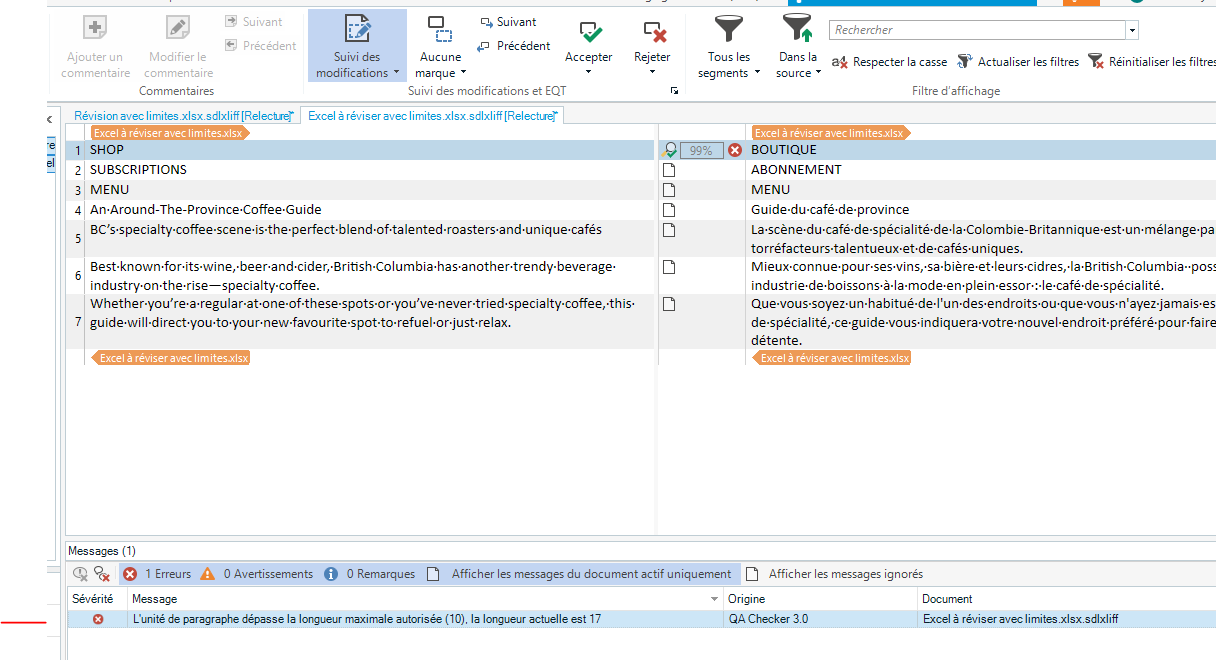The width and height of the screenshot is (1216, 660).
Task: Click the Rejeter red cross icon
Action: pos(654,31)
